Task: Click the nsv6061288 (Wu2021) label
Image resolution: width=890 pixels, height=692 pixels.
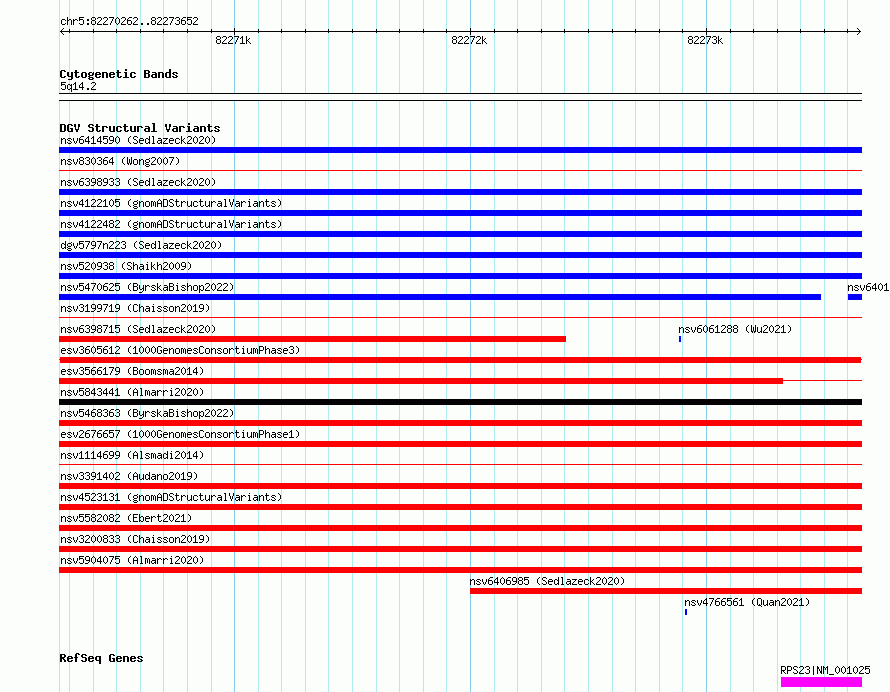Action: (x=735, y=329)
